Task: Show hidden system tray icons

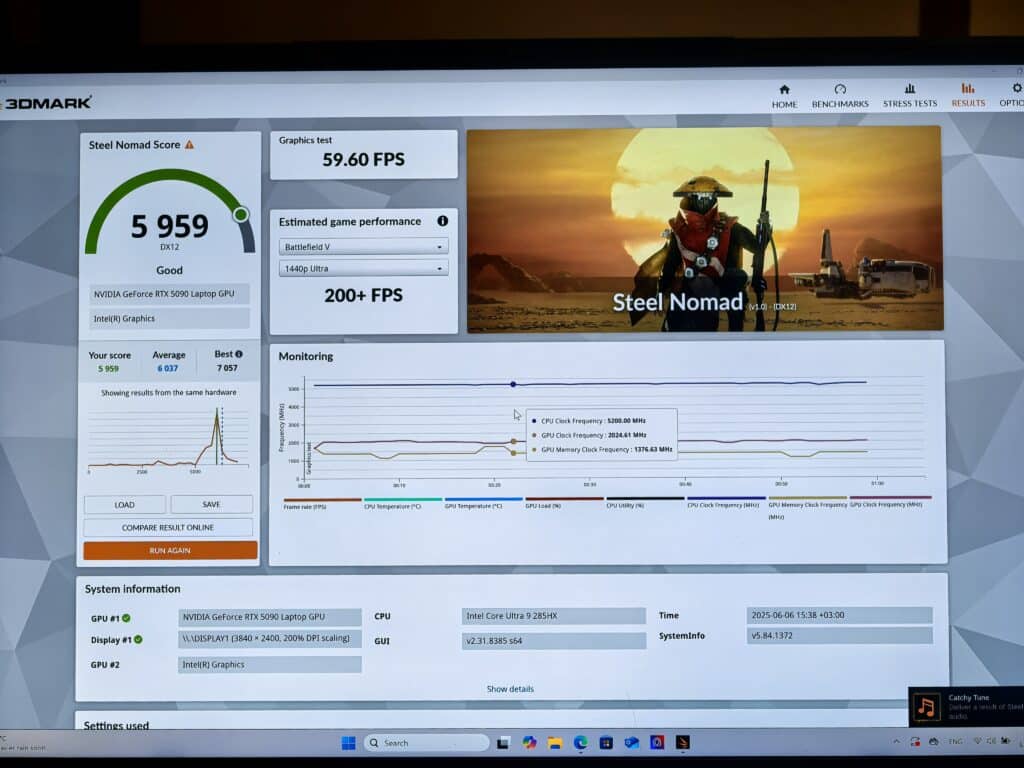Action: (x=896, y=742)
